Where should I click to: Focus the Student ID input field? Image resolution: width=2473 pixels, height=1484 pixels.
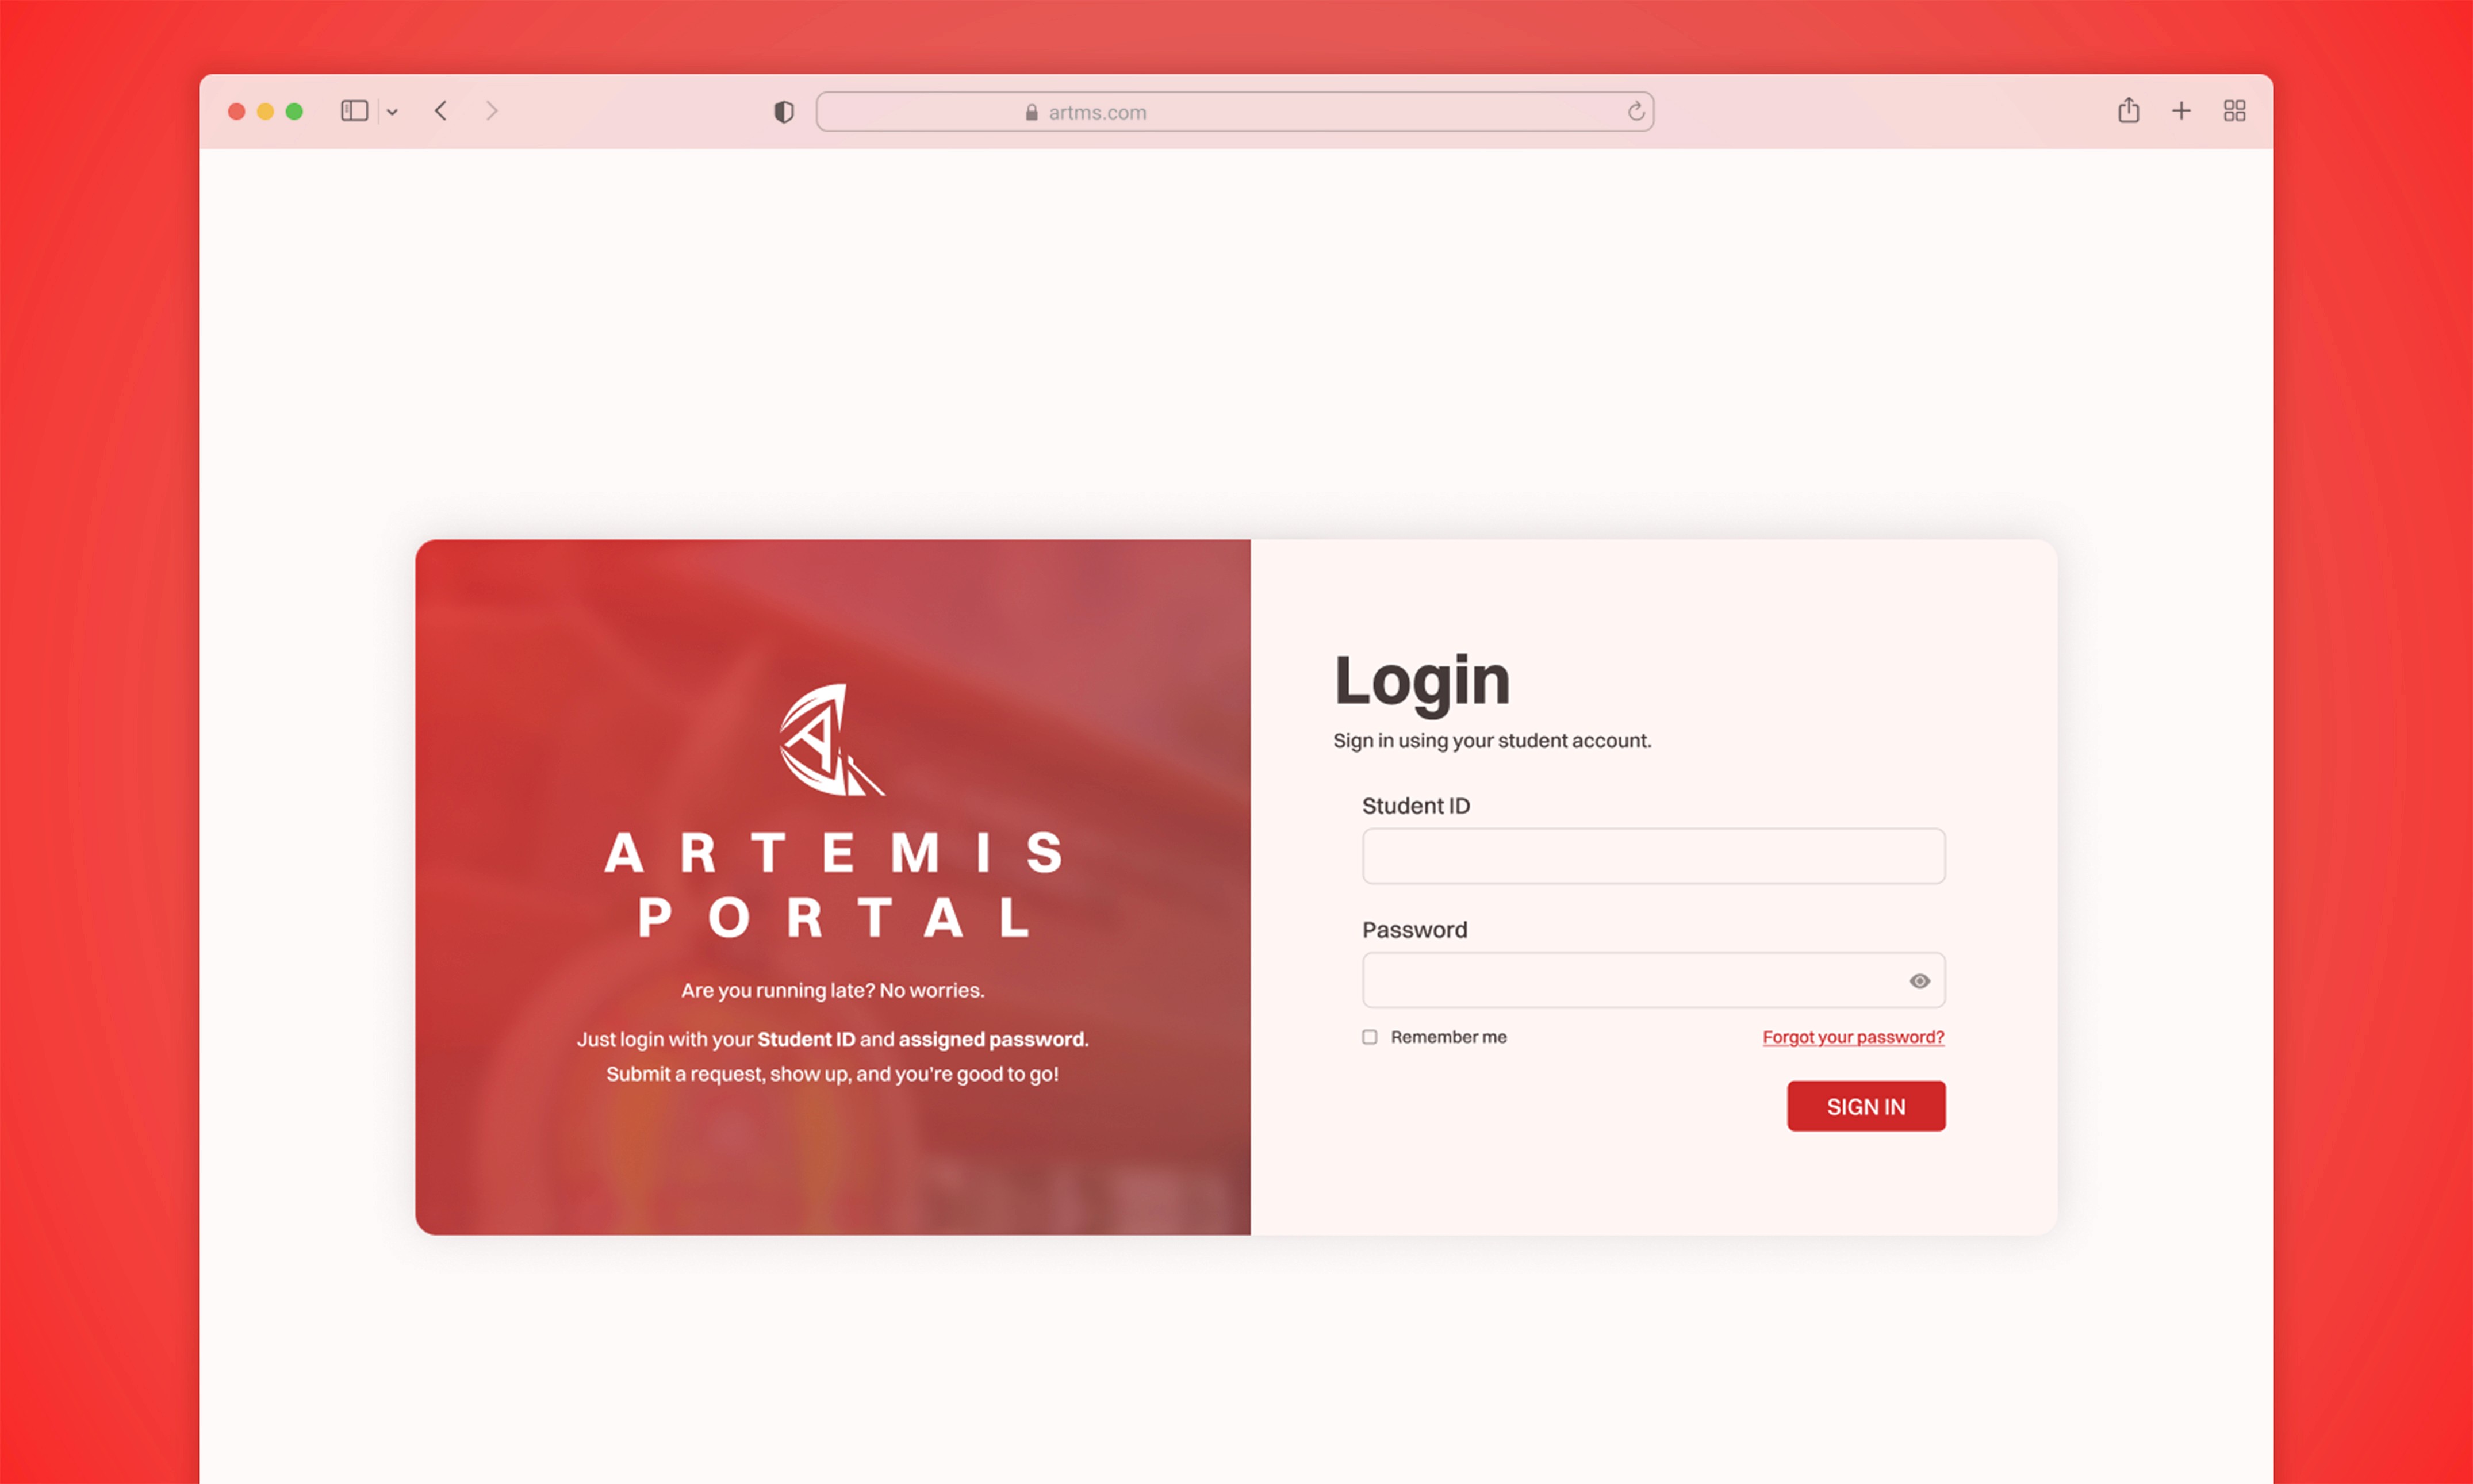point(1653,856)
